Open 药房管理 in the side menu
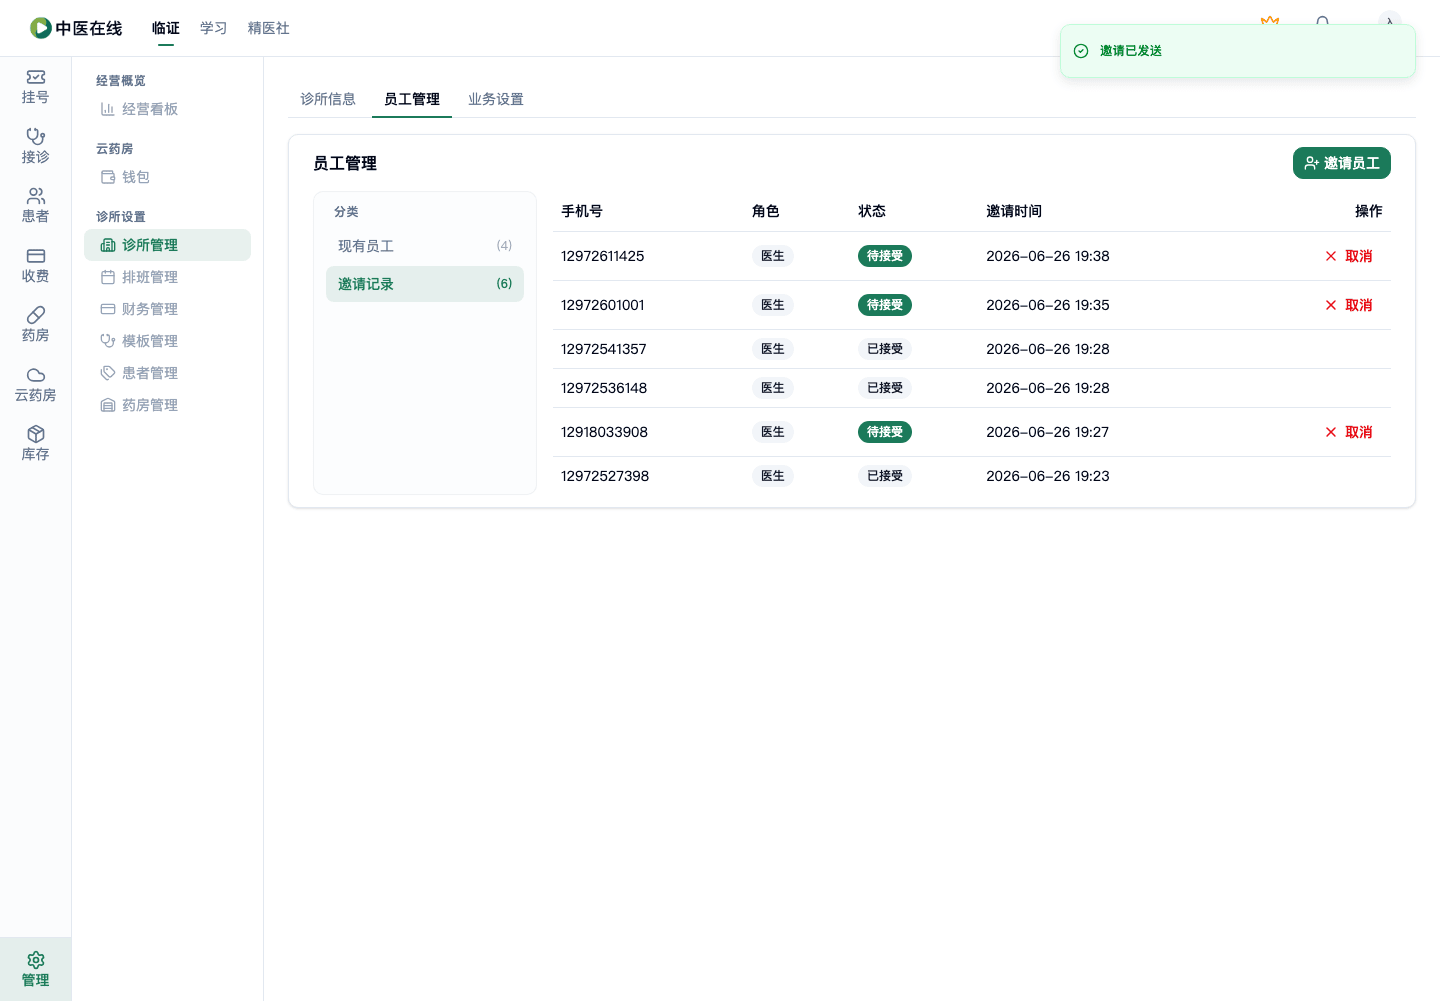The width and height of the screenshot is (1440, 1001). point(167,405)
